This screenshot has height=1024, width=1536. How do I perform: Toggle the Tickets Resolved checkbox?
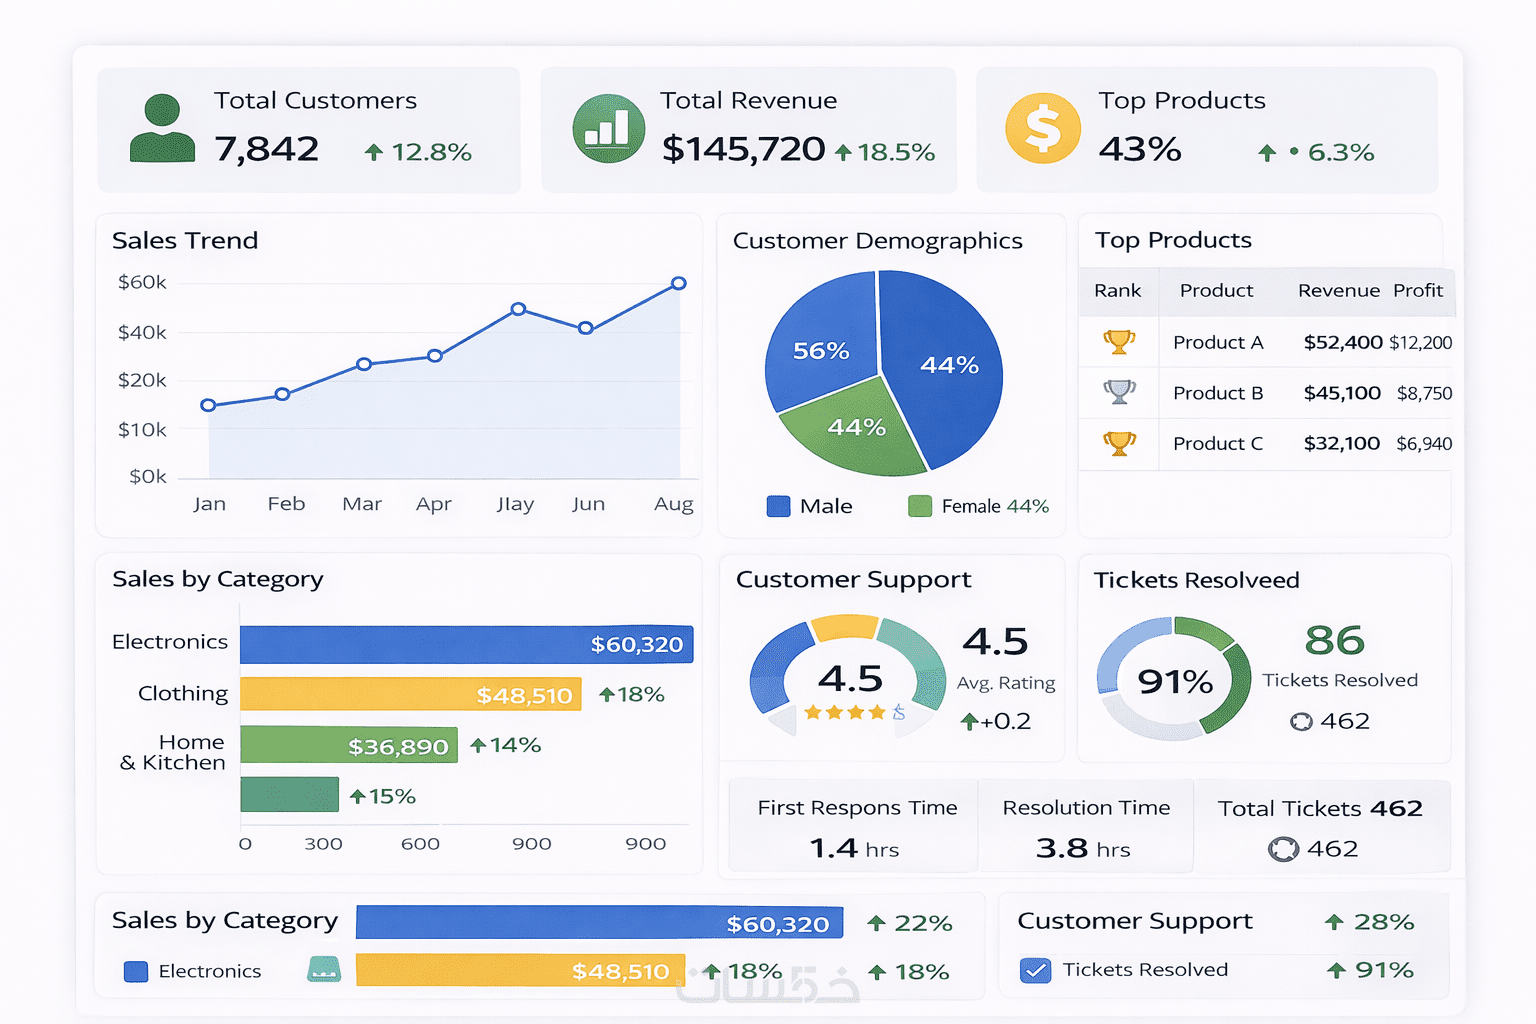[x=1035, y=970]
